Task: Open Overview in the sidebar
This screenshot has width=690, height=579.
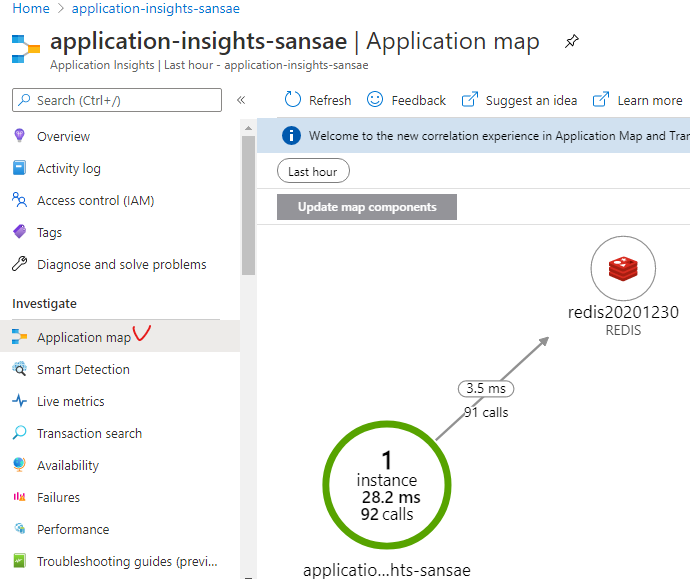Action: click(x=63, y=137)
